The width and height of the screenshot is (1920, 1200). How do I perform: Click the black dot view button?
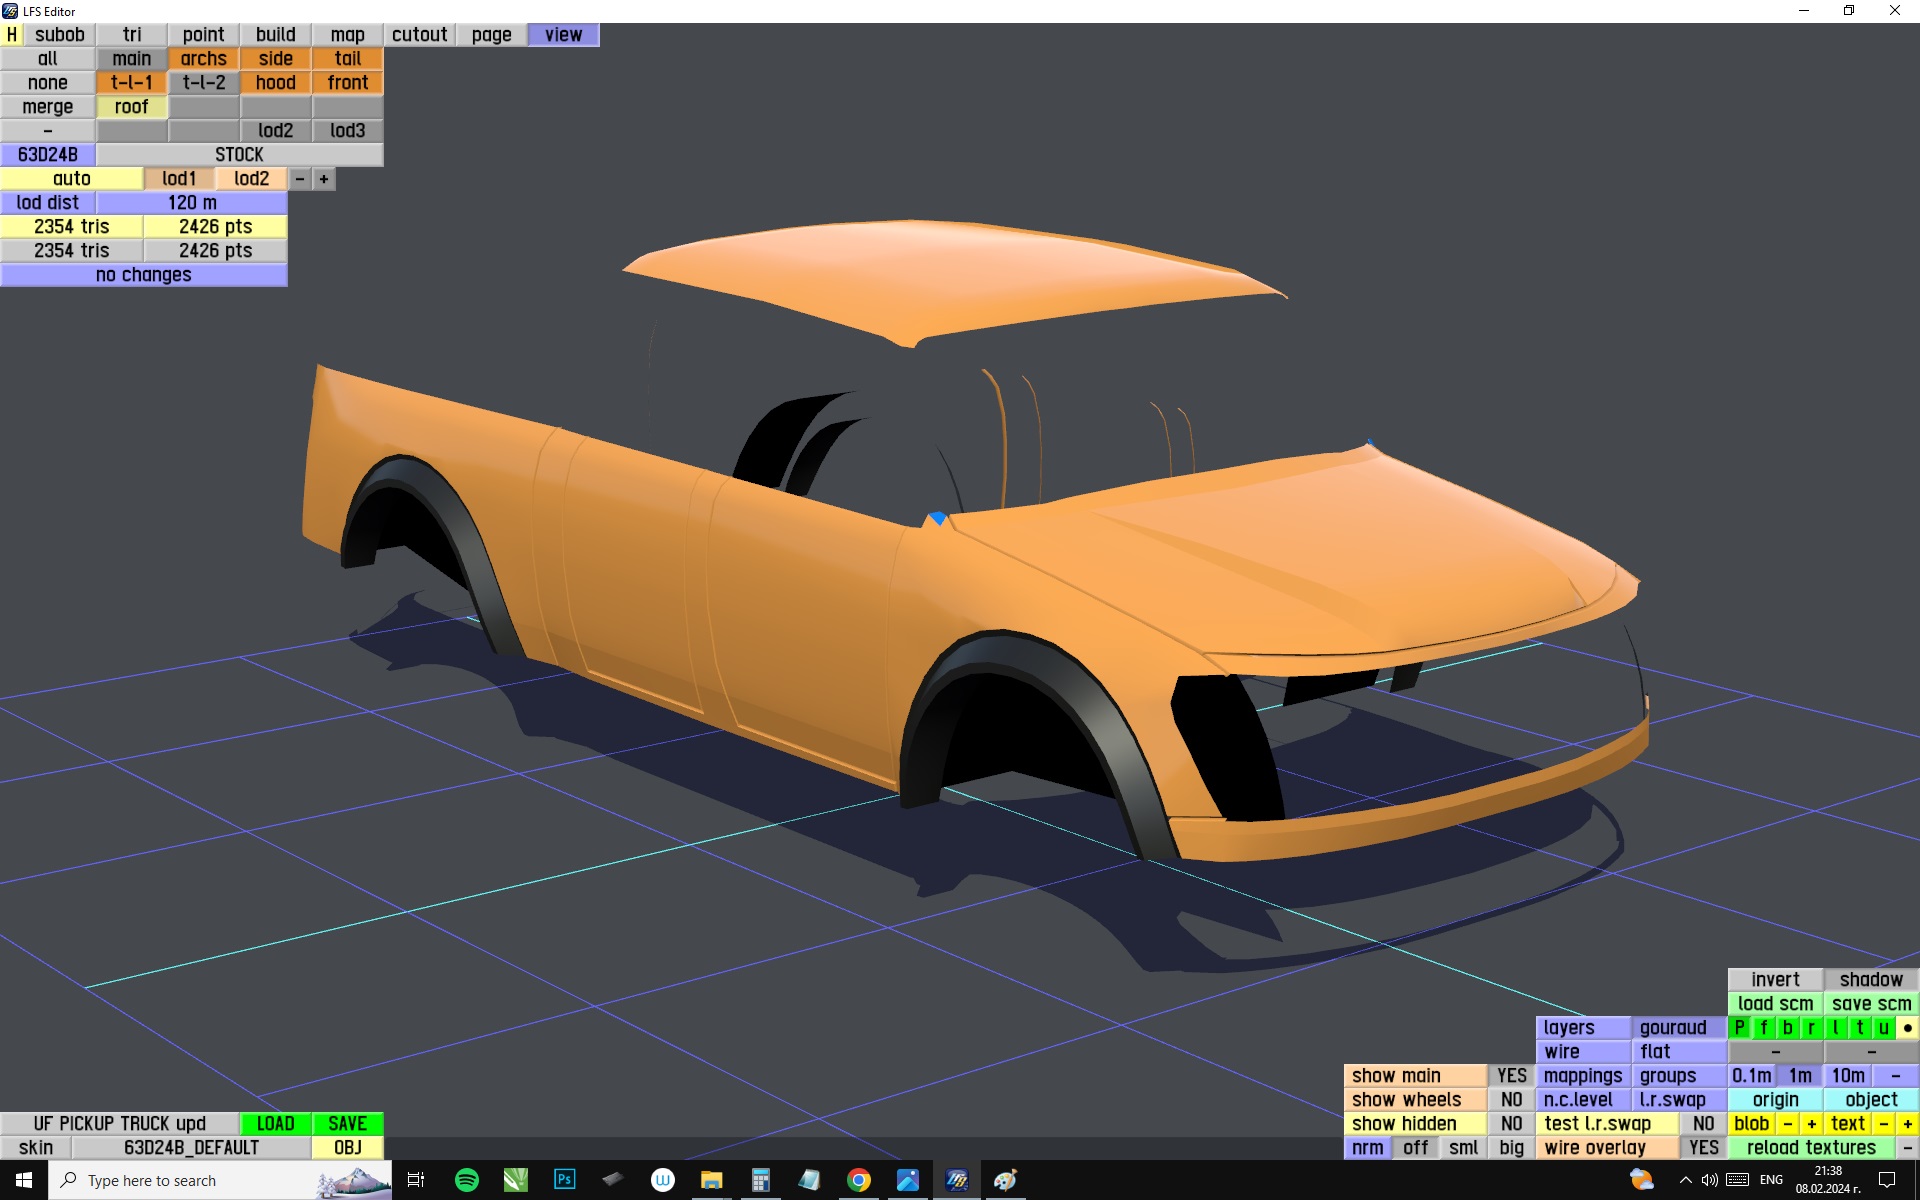[1907, 1028]
